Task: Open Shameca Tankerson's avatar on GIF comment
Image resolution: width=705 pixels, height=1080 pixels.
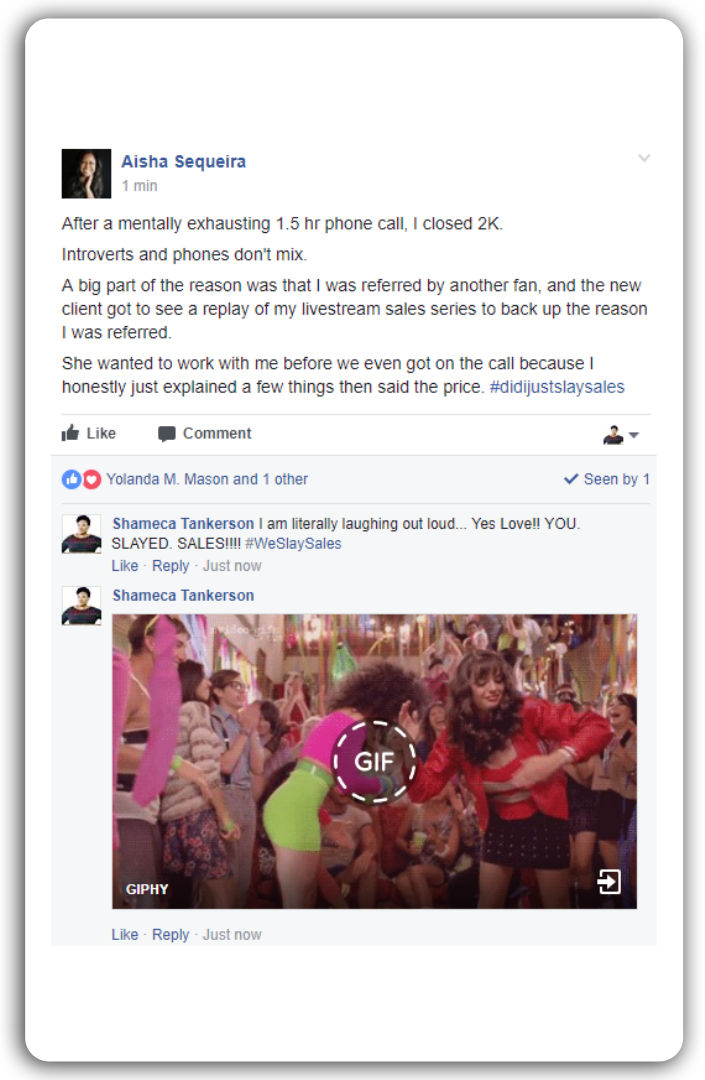Action: pyautogui.click(x=81, y=605)
